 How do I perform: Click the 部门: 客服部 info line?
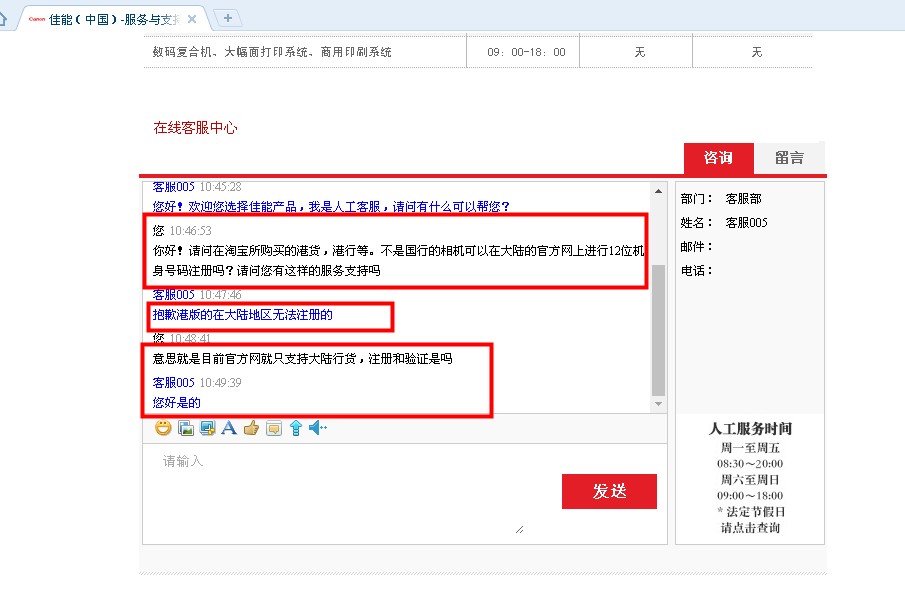[x=721, y=199]
